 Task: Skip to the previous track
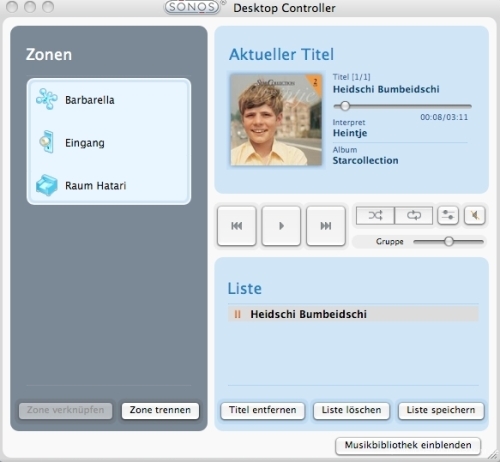[237, 226]
